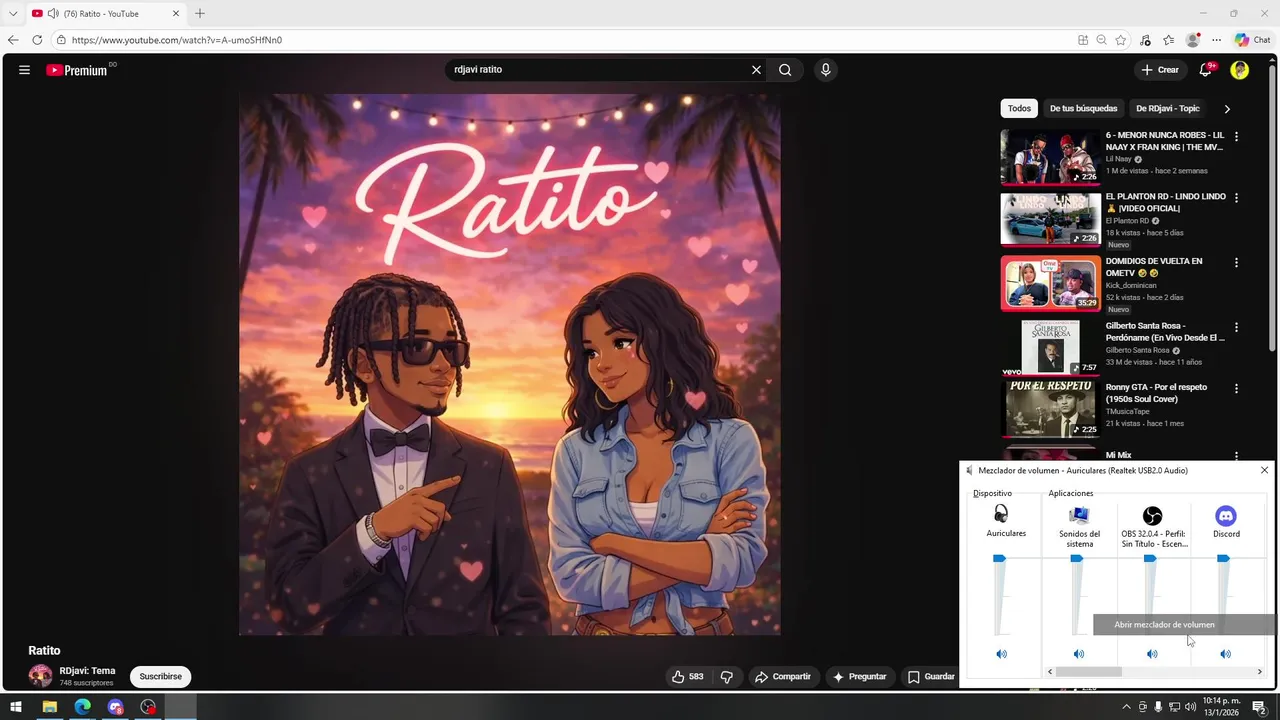Go to YouTube Premium home logo
This screenshot has height=720, width=1280.
coord(77,70)
